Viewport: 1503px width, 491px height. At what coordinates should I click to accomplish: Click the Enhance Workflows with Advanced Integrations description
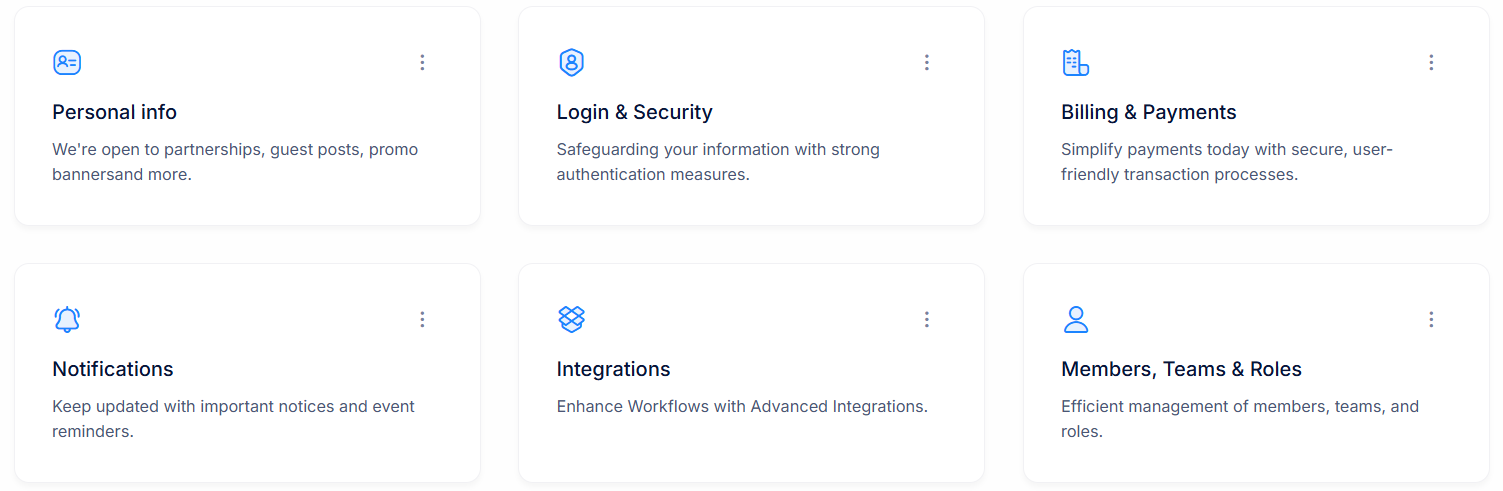pos(742,406)
